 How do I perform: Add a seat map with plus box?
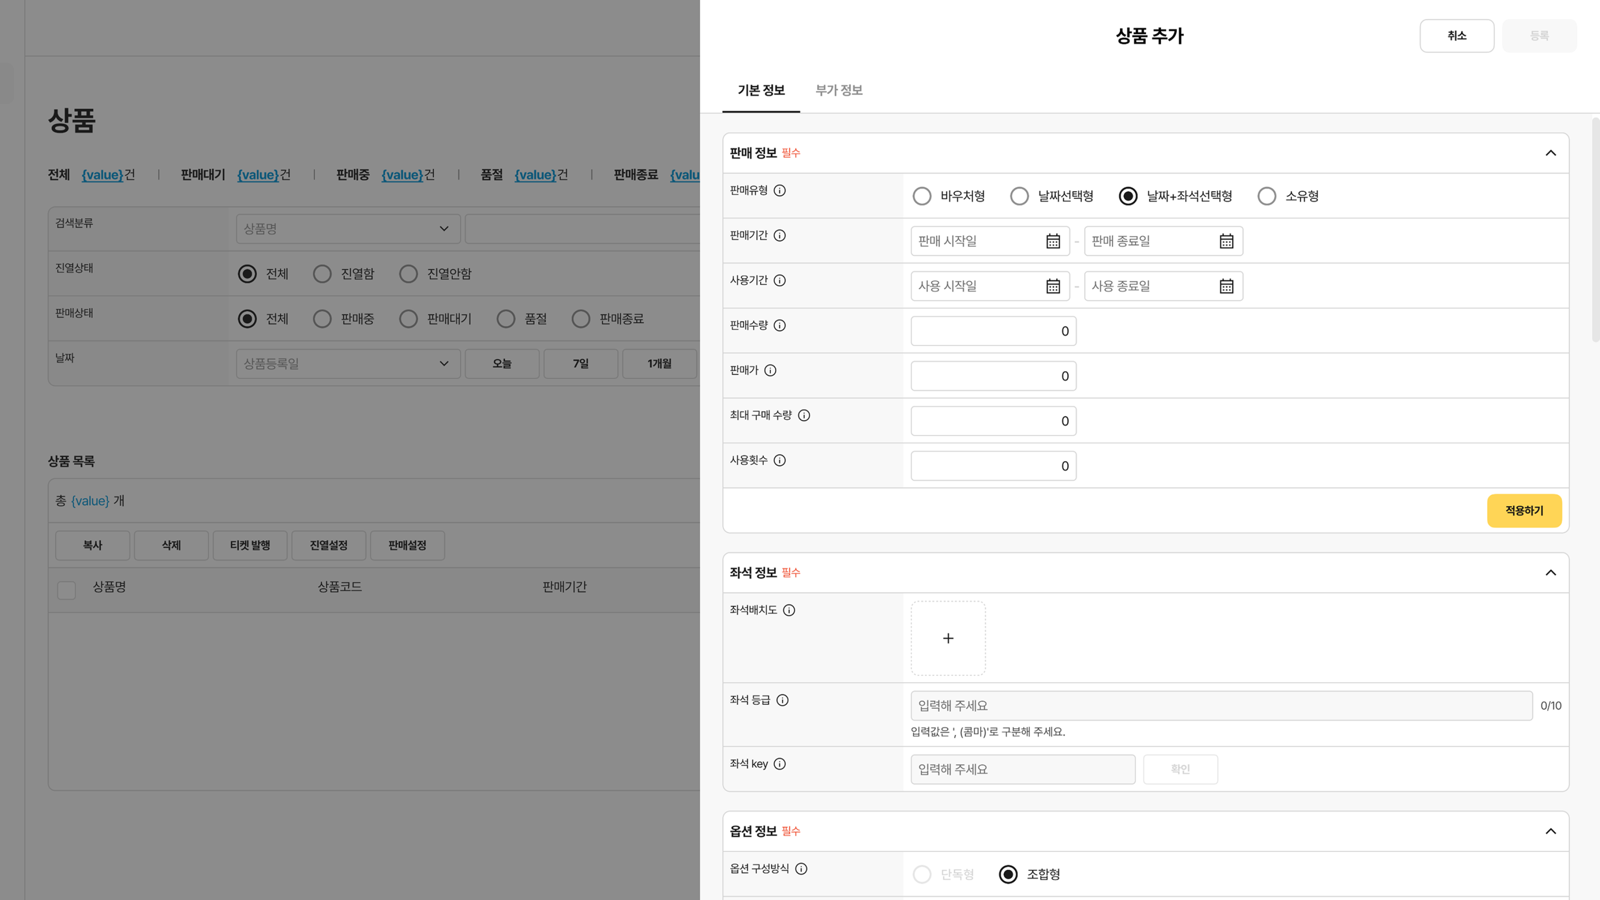(948, 638)
